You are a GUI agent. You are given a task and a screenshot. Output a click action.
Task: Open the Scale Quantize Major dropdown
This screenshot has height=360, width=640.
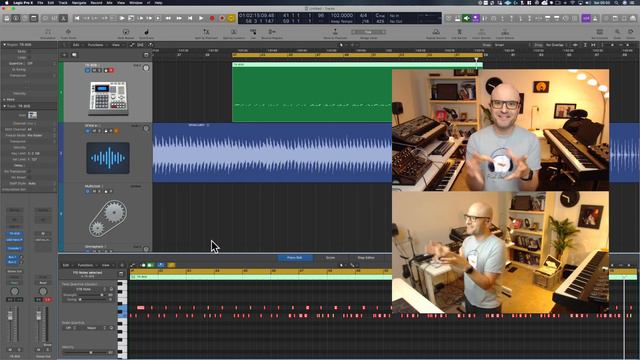tap(94, 328)
